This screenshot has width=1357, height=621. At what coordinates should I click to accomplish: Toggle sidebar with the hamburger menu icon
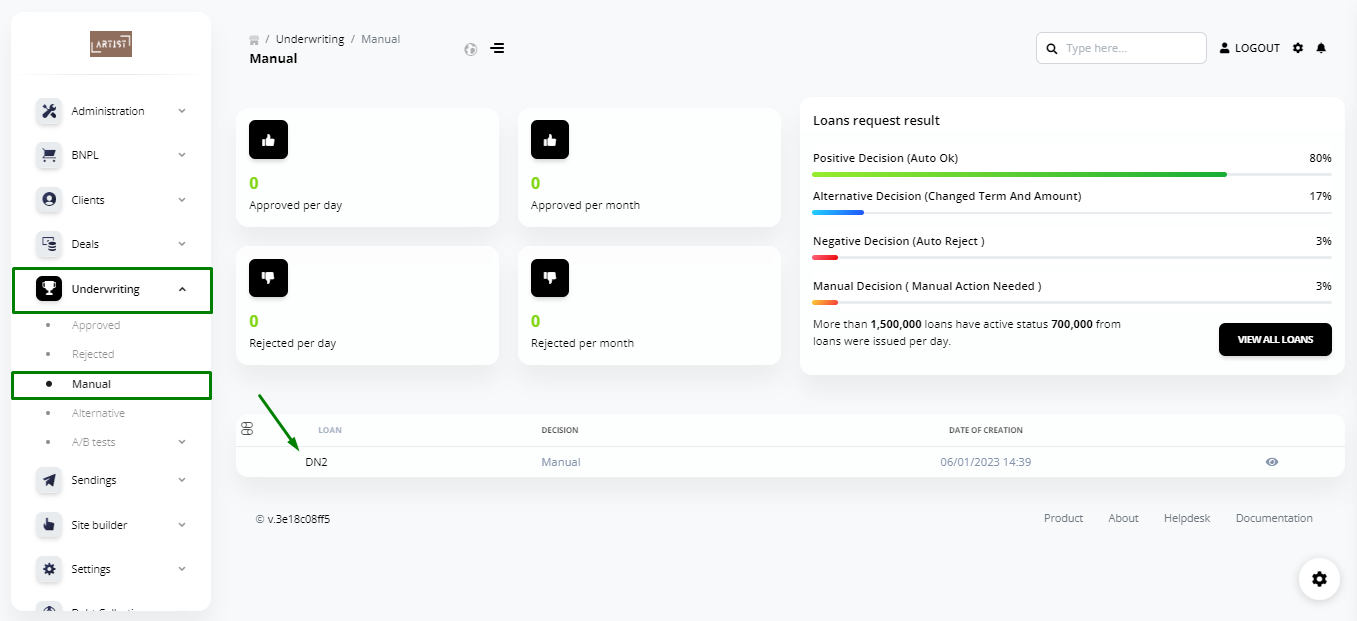(x=497, y=48)
